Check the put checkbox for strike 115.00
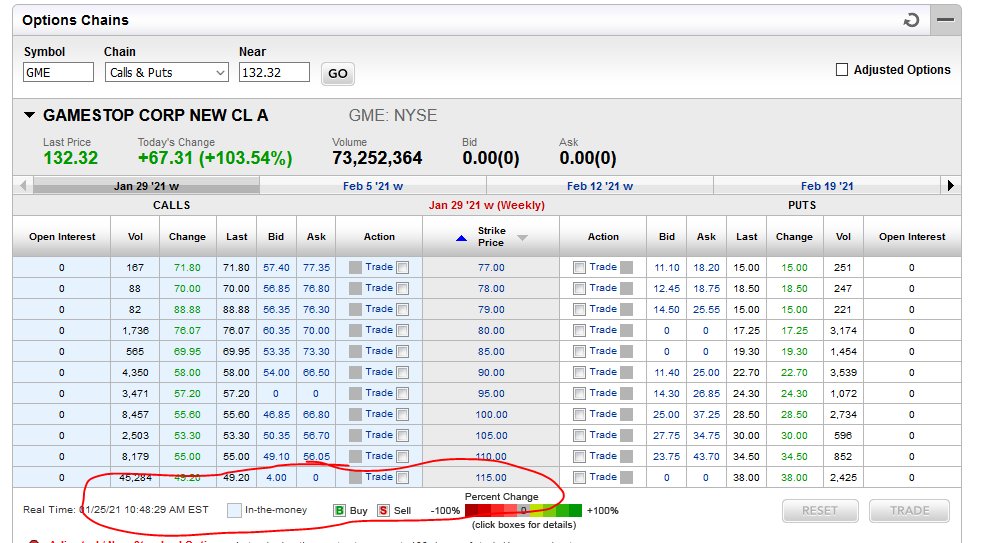The height and width of the screenshot is (543, 1001). click(579, 479)
